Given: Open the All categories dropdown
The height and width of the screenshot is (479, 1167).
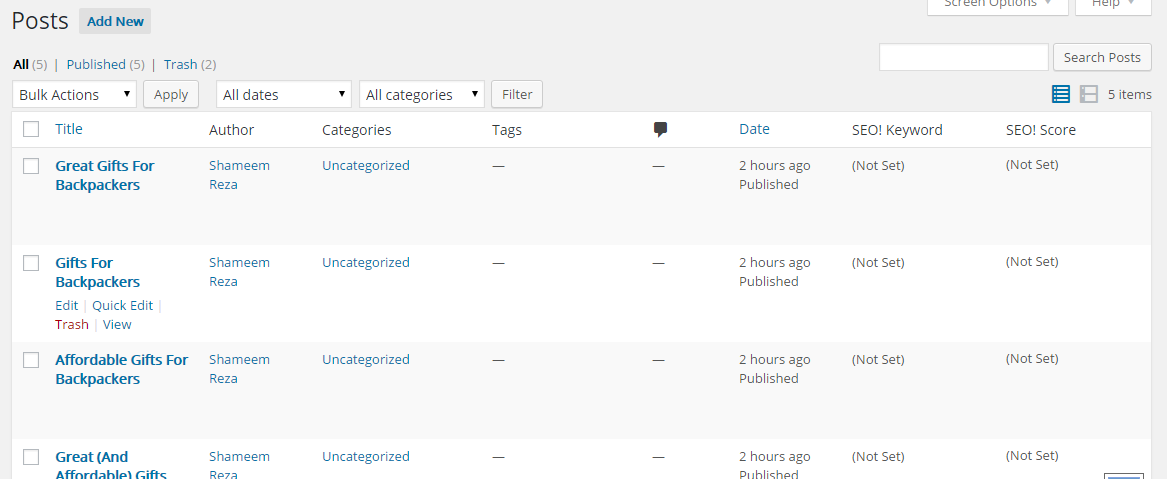Looking at the screenshot, I should click(421, 95).
